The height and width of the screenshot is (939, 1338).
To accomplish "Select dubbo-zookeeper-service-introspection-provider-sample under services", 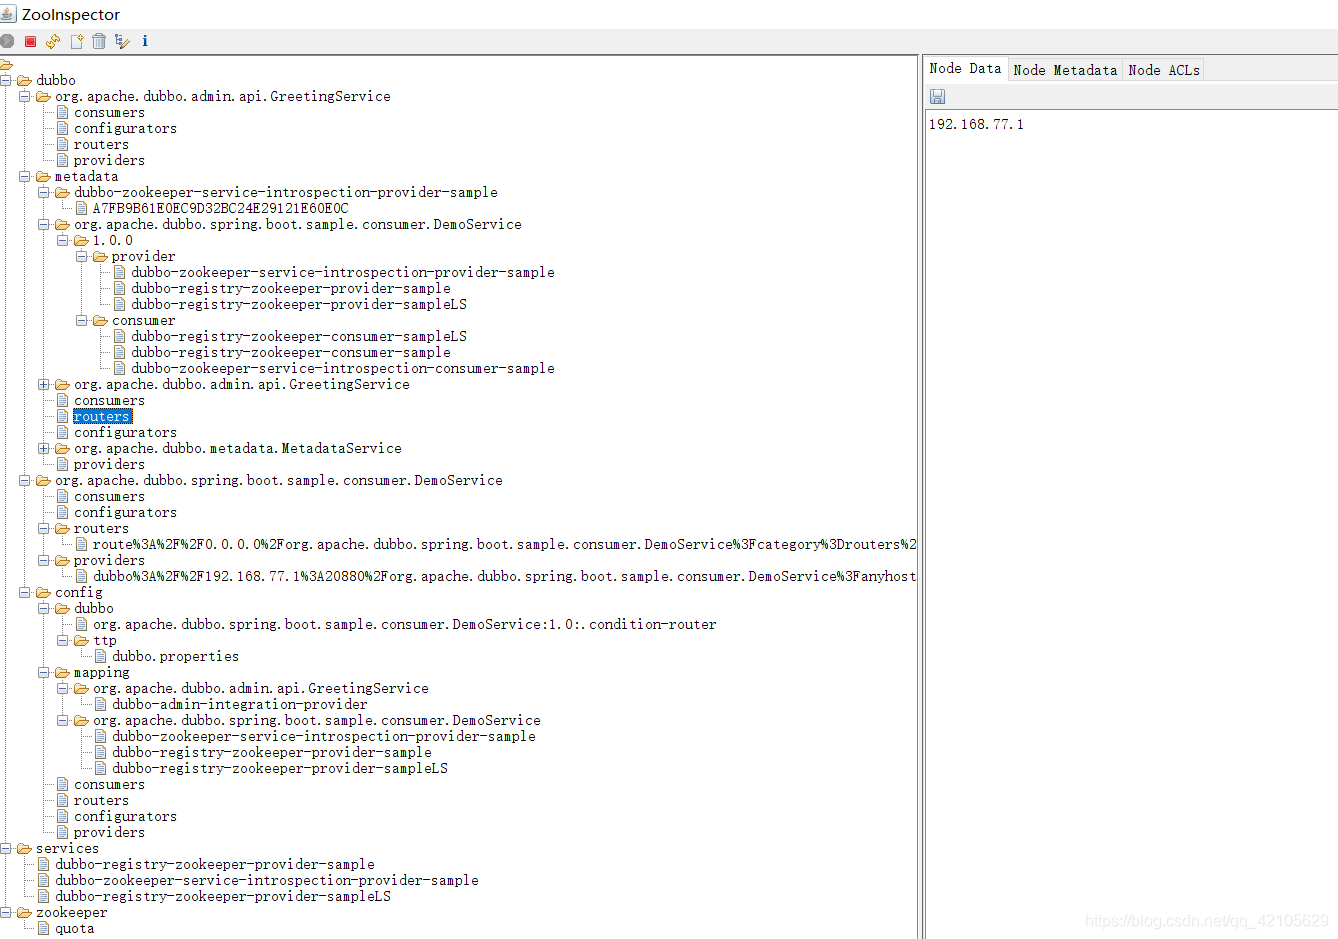I will pos(267,880).
